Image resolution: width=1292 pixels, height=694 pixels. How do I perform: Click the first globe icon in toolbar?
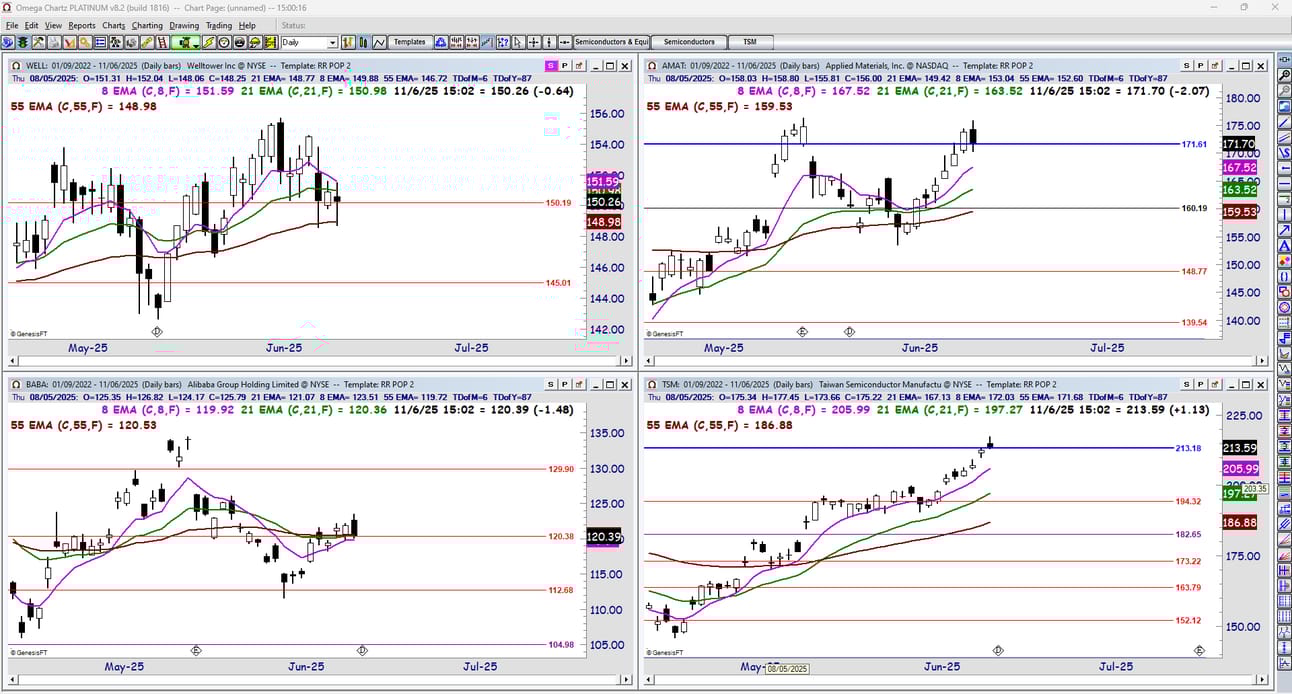pos(7,43)
